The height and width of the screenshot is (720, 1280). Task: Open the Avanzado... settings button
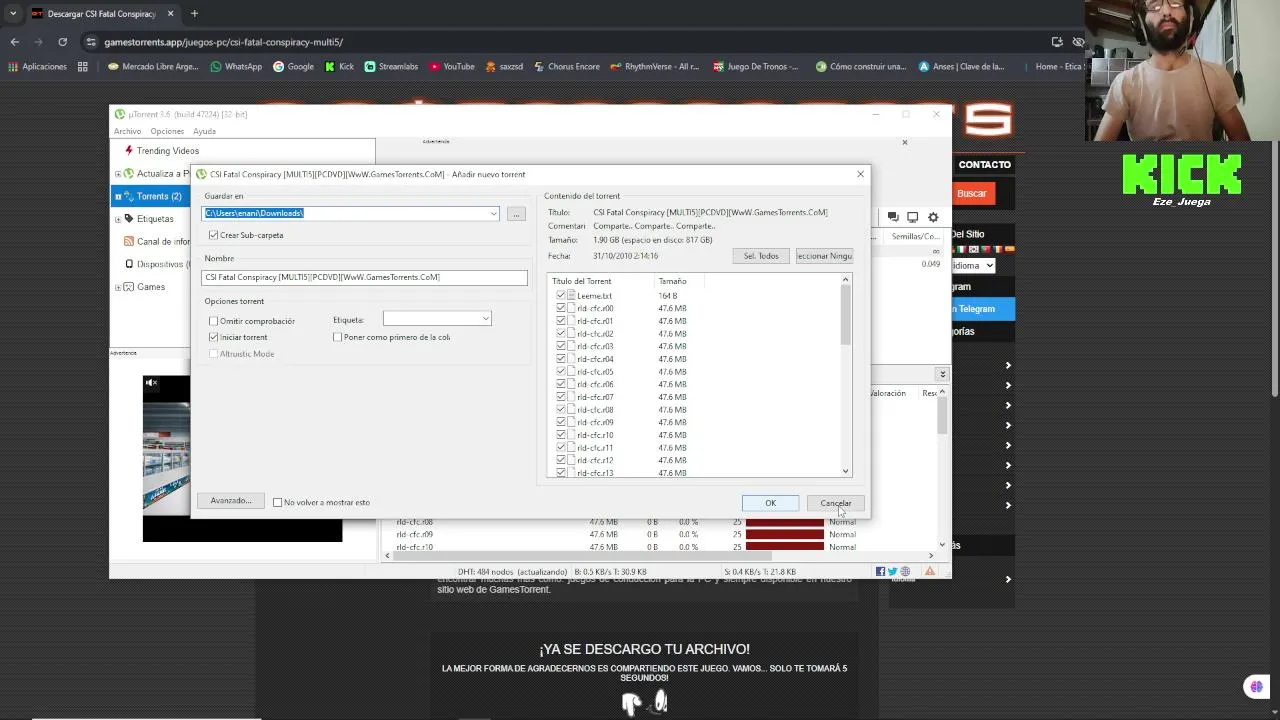coord(231,501)
